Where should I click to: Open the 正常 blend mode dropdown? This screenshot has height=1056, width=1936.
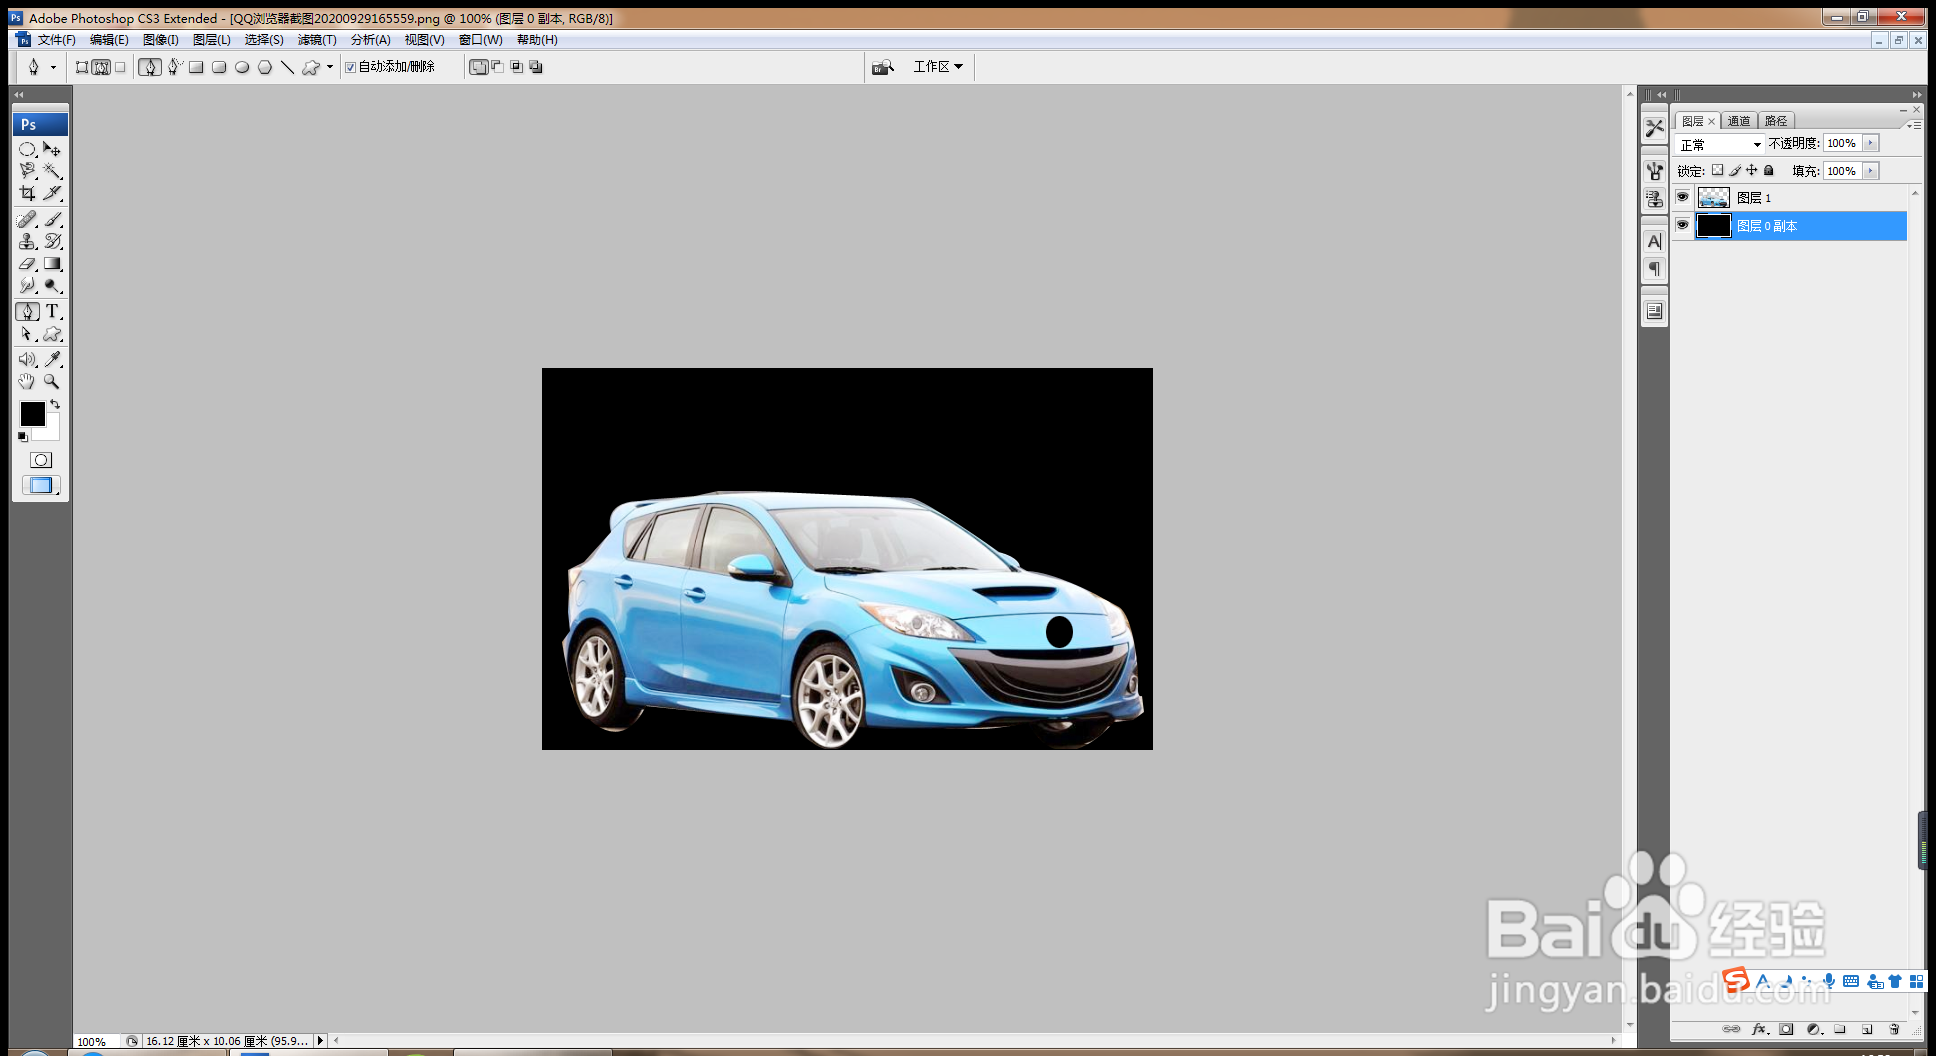coord(1720,145)
